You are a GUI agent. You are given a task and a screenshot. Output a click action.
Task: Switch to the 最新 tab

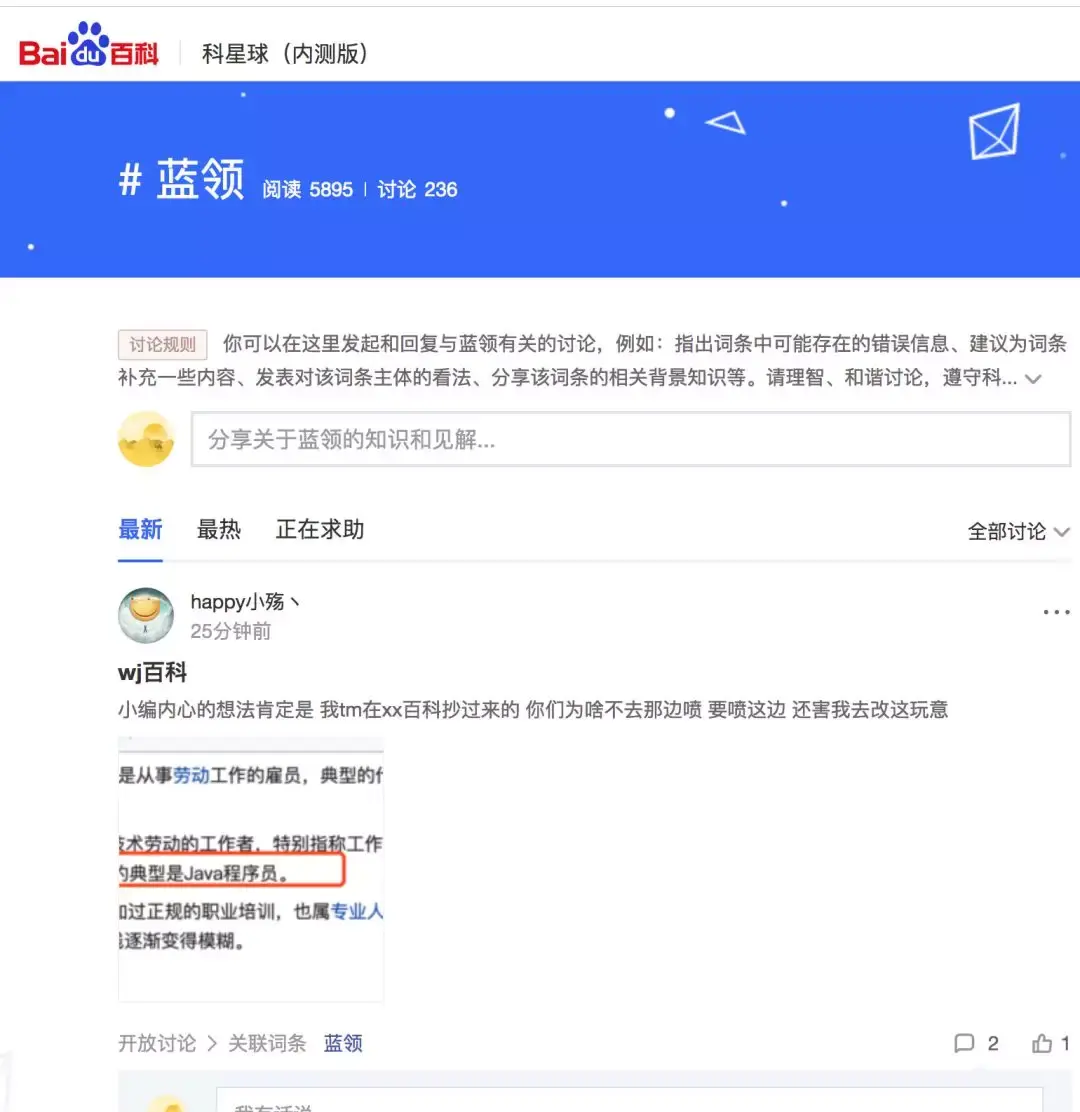pos(140,529)
